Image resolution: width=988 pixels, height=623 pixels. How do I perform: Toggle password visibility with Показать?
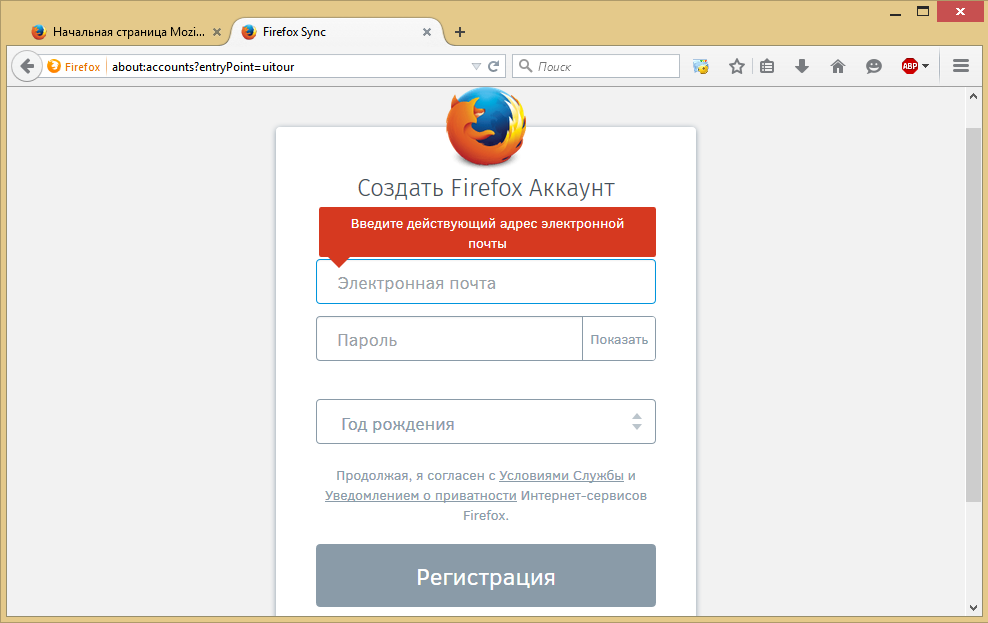(x=619, y=339)
